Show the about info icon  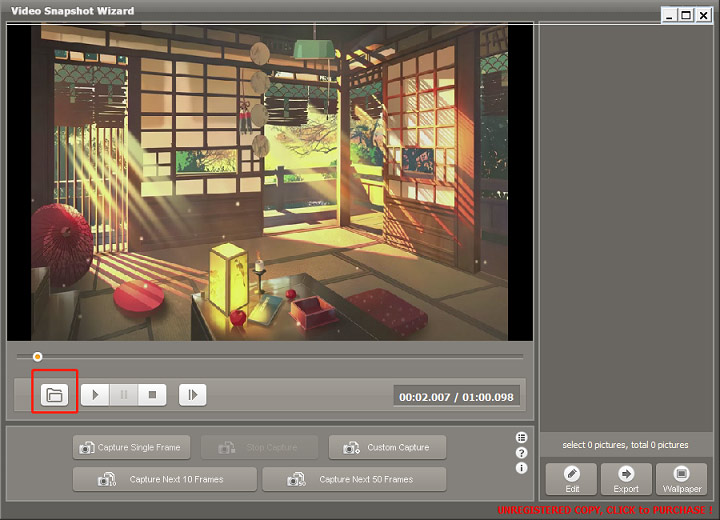pyautogui.click(x=521, y=468)
